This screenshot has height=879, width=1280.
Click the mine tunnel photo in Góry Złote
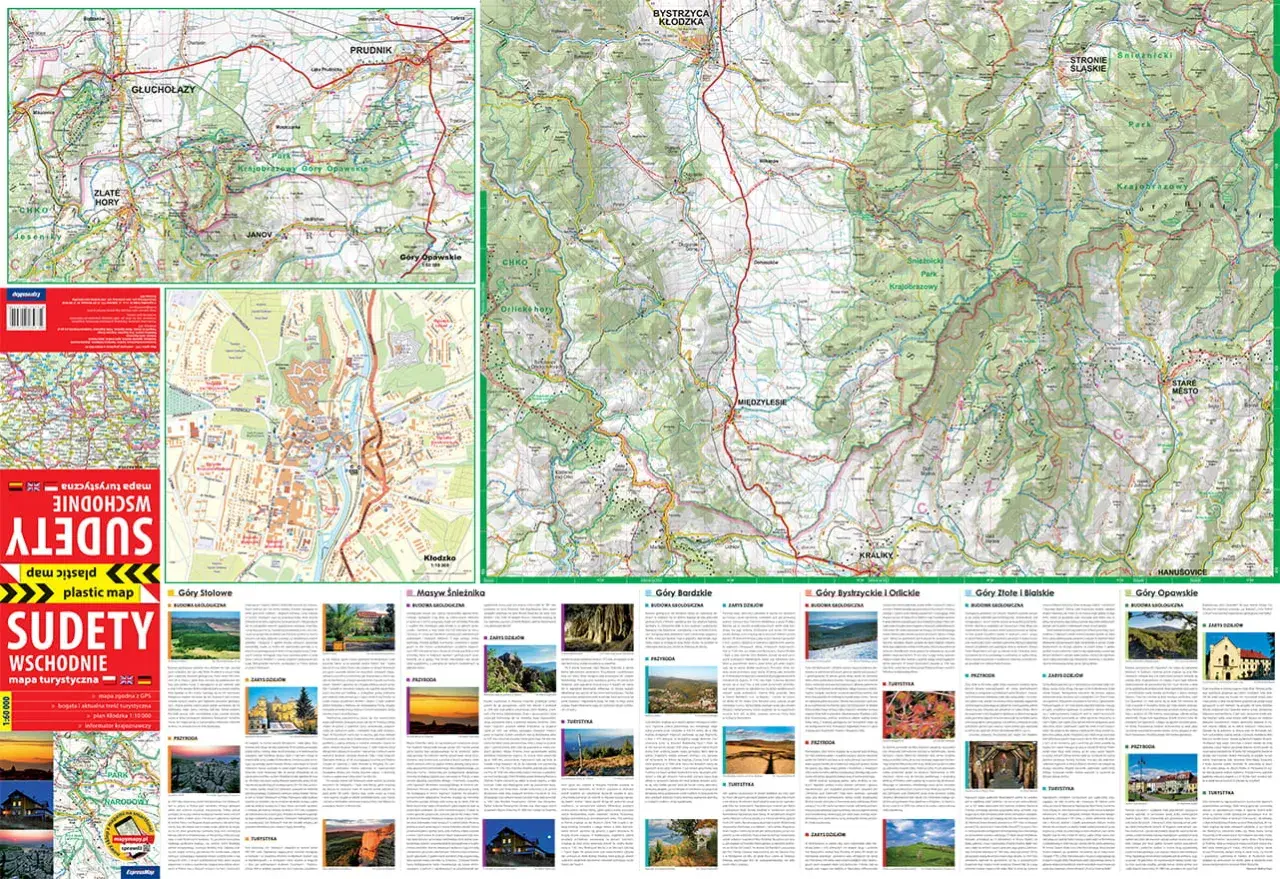tap(1003, 765)
